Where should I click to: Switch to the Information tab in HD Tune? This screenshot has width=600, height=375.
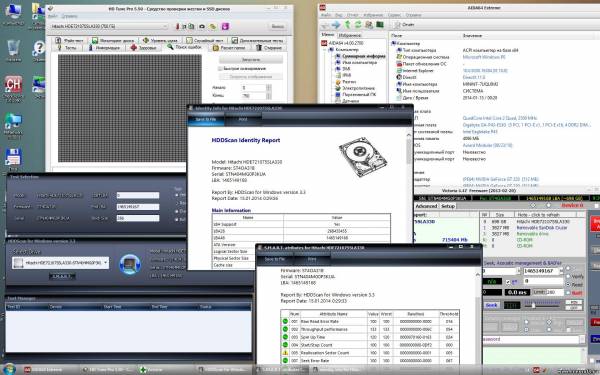[104, 48]
